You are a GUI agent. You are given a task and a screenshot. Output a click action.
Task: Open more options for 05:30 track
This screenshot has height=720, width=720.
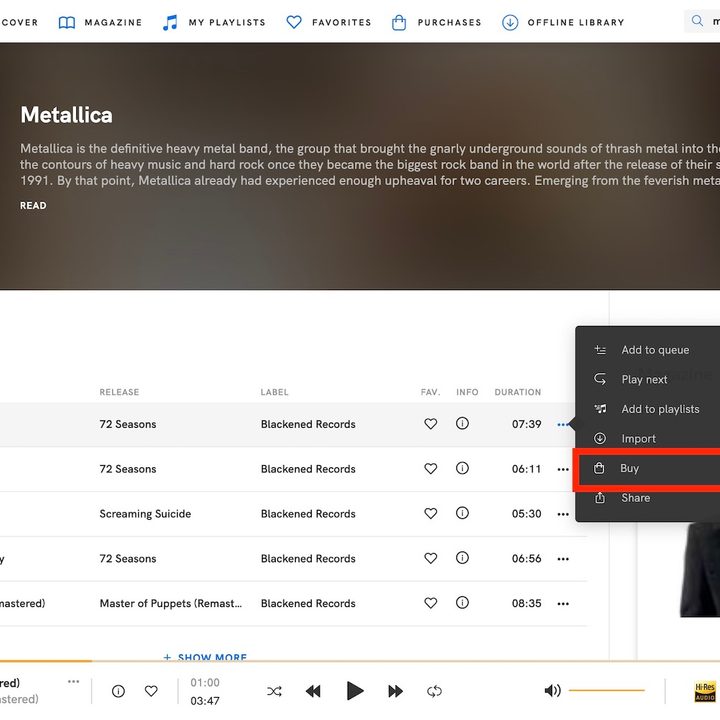pyautogui.click(x=563, y=514)
